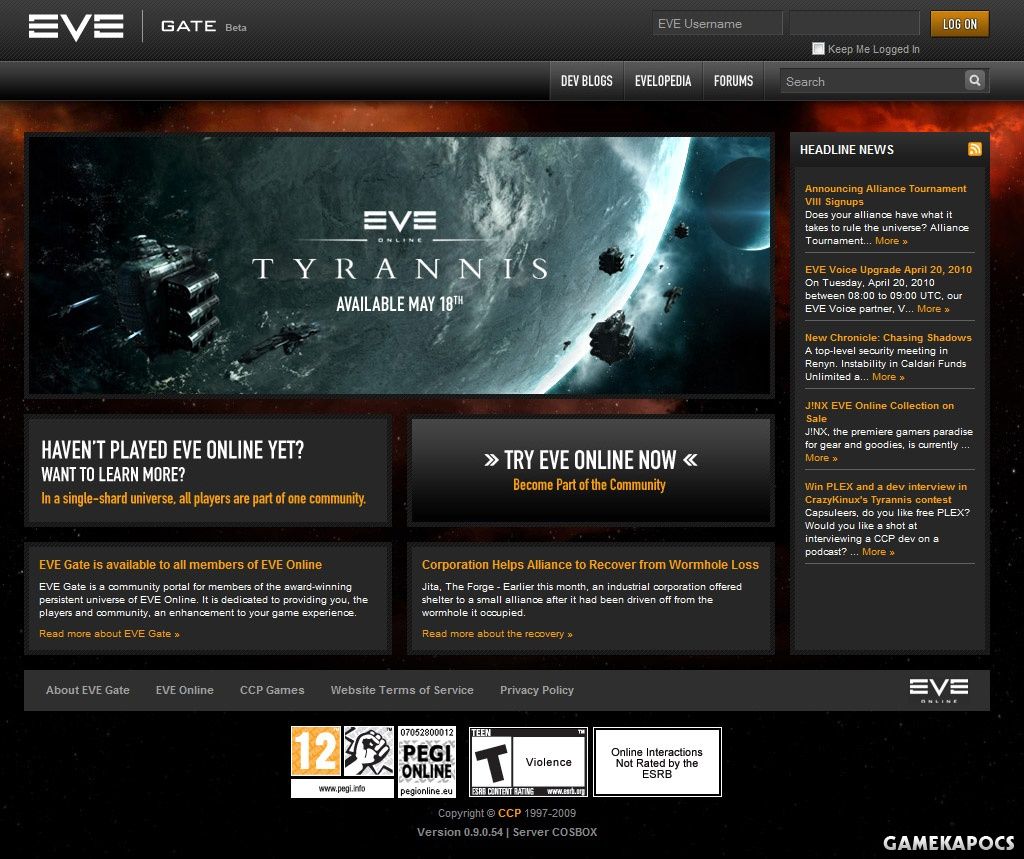Open the Headline News RSS feed icon
Viewport: 1024px width, 859px height.
(x=974, y=149)
